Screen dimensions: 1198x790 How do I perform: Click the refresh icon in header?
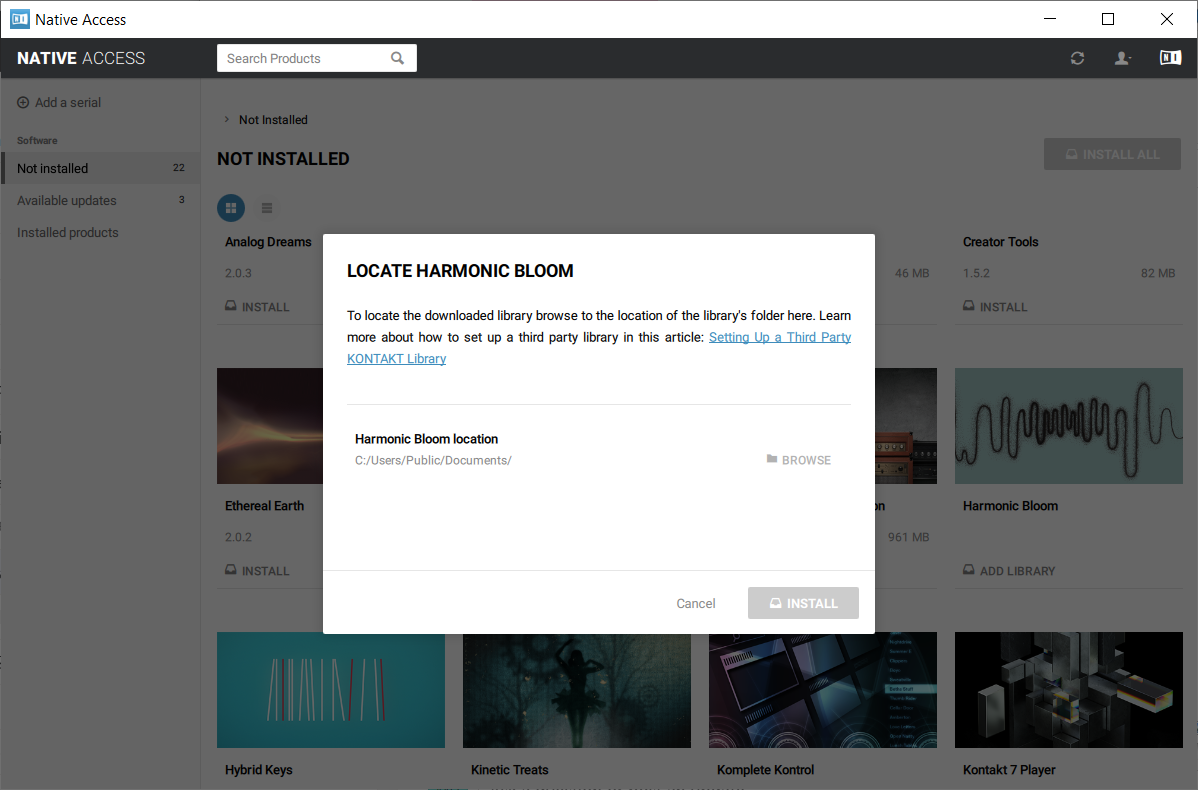pyautogui.click(x=1077, y=58)
